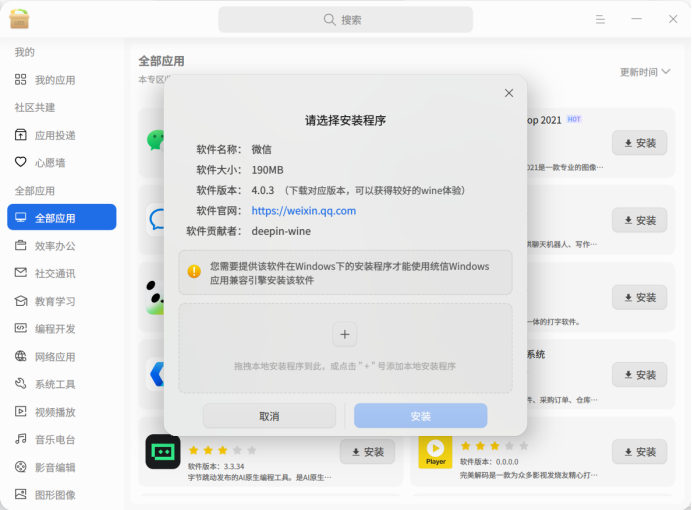Click the 微信 software name value
The width and height of the screenshot is (692, 510).
click(261, 150)
